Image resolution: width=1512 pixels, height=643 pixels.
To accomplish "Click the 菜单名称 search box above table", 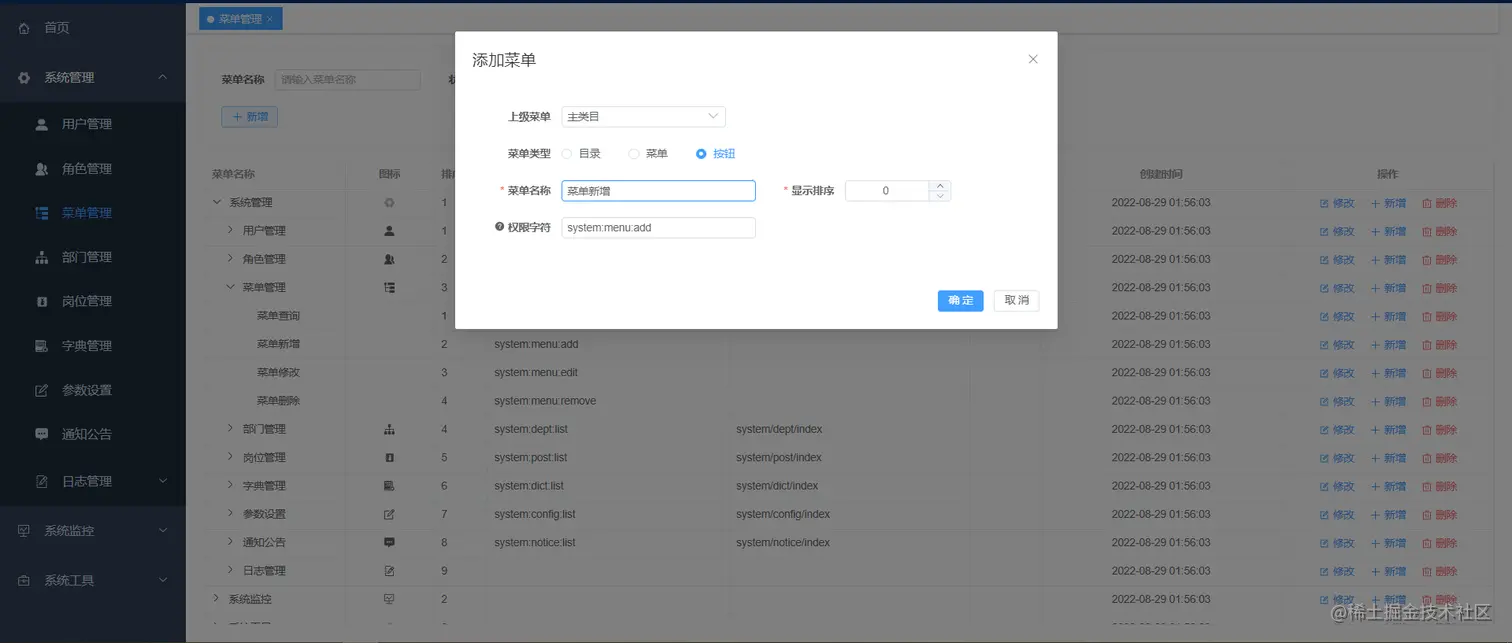I will [x=347, y=80].
